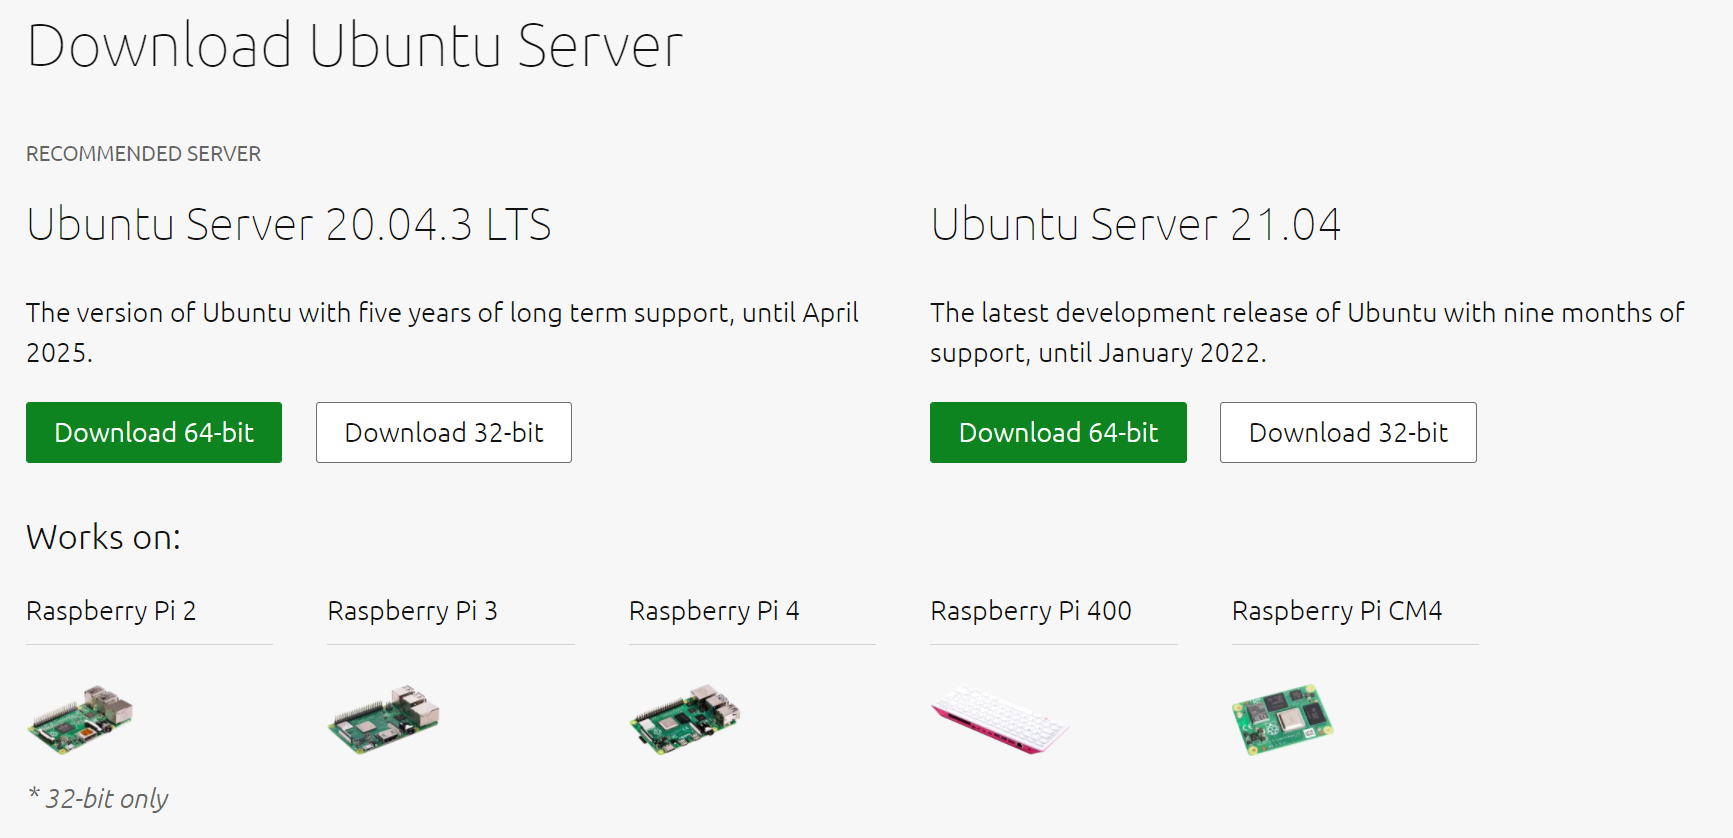Click the RECOMMENDED SERVER label
The width and height of the screenshot is (1733, 838).
pyautogui.click(x=143, y=154)
